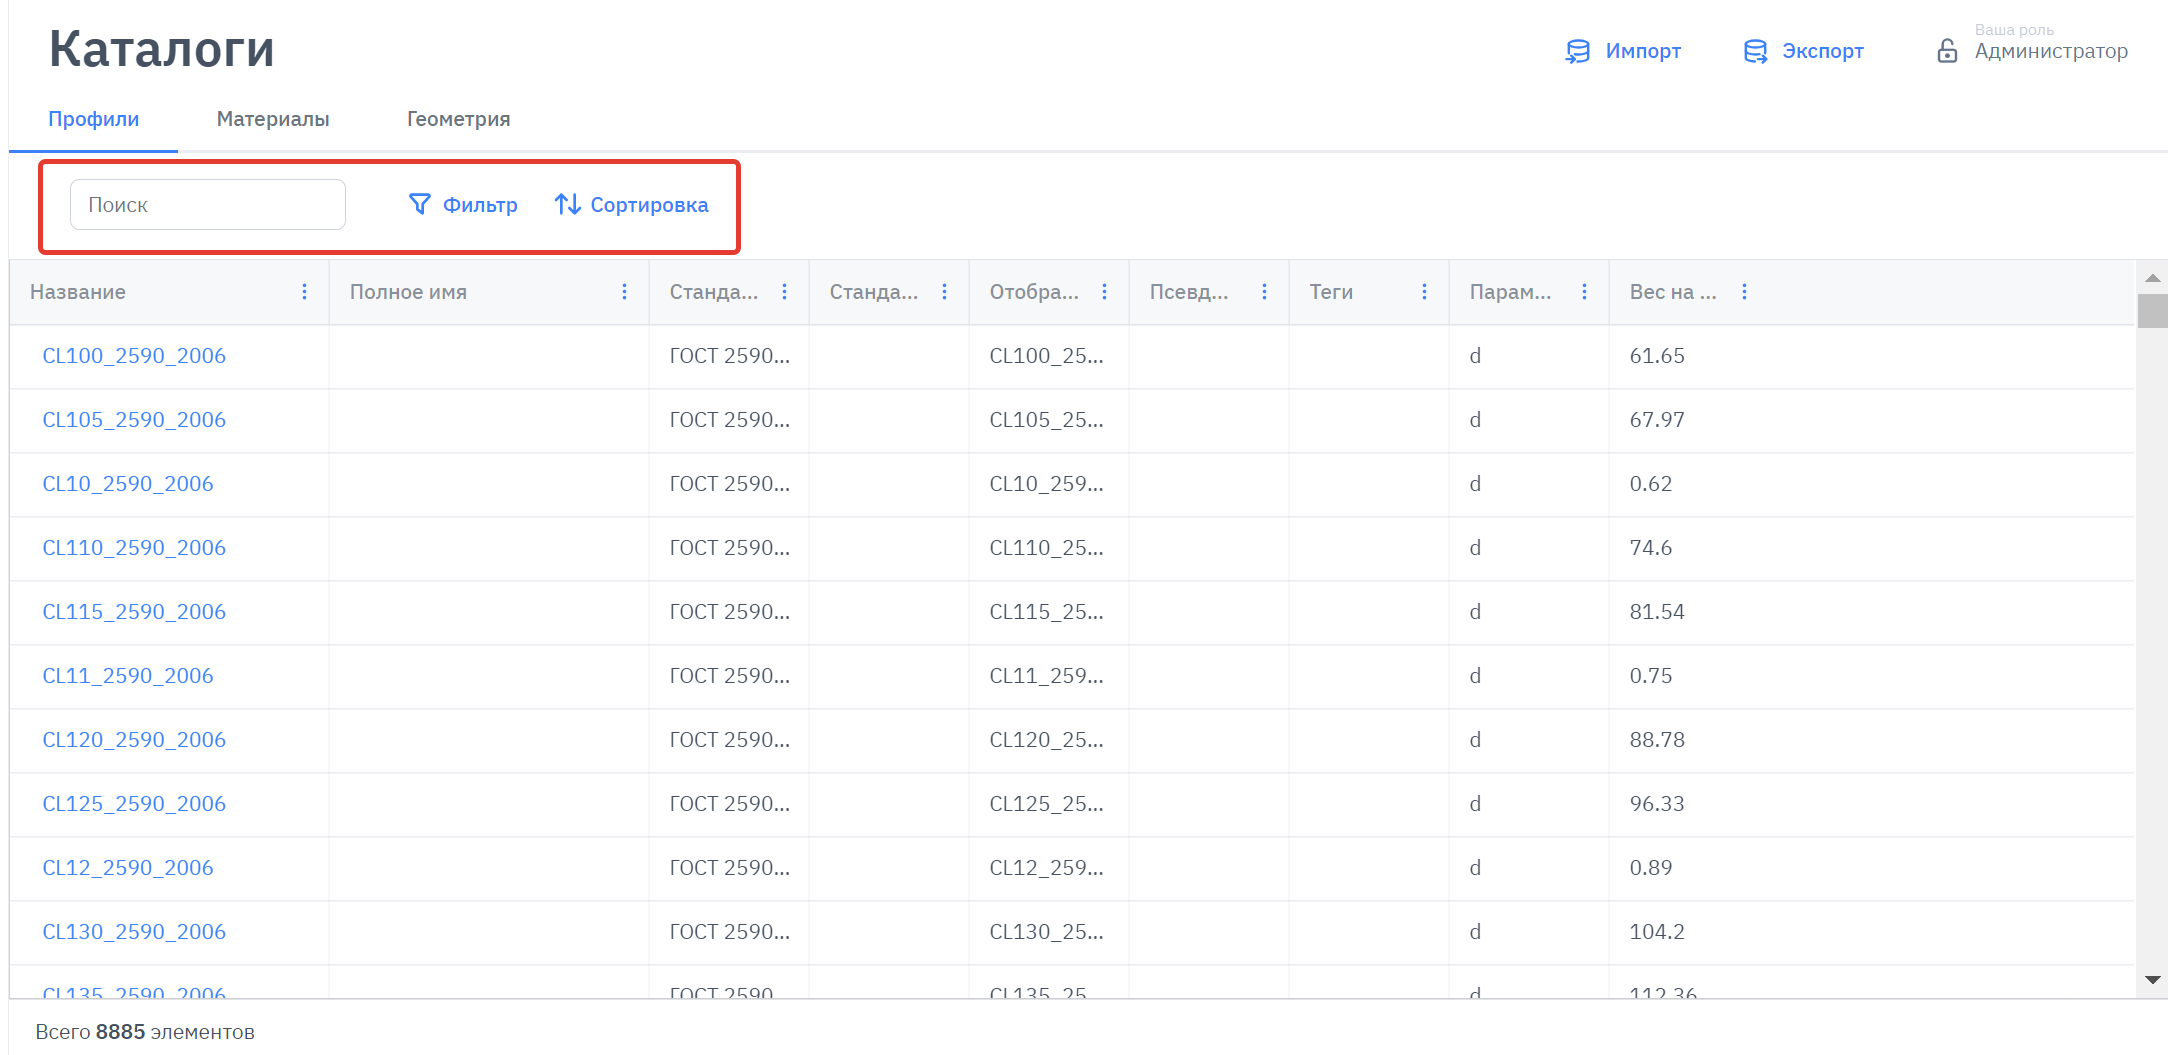Click the sort arrows icon

(x=568, y=204)
